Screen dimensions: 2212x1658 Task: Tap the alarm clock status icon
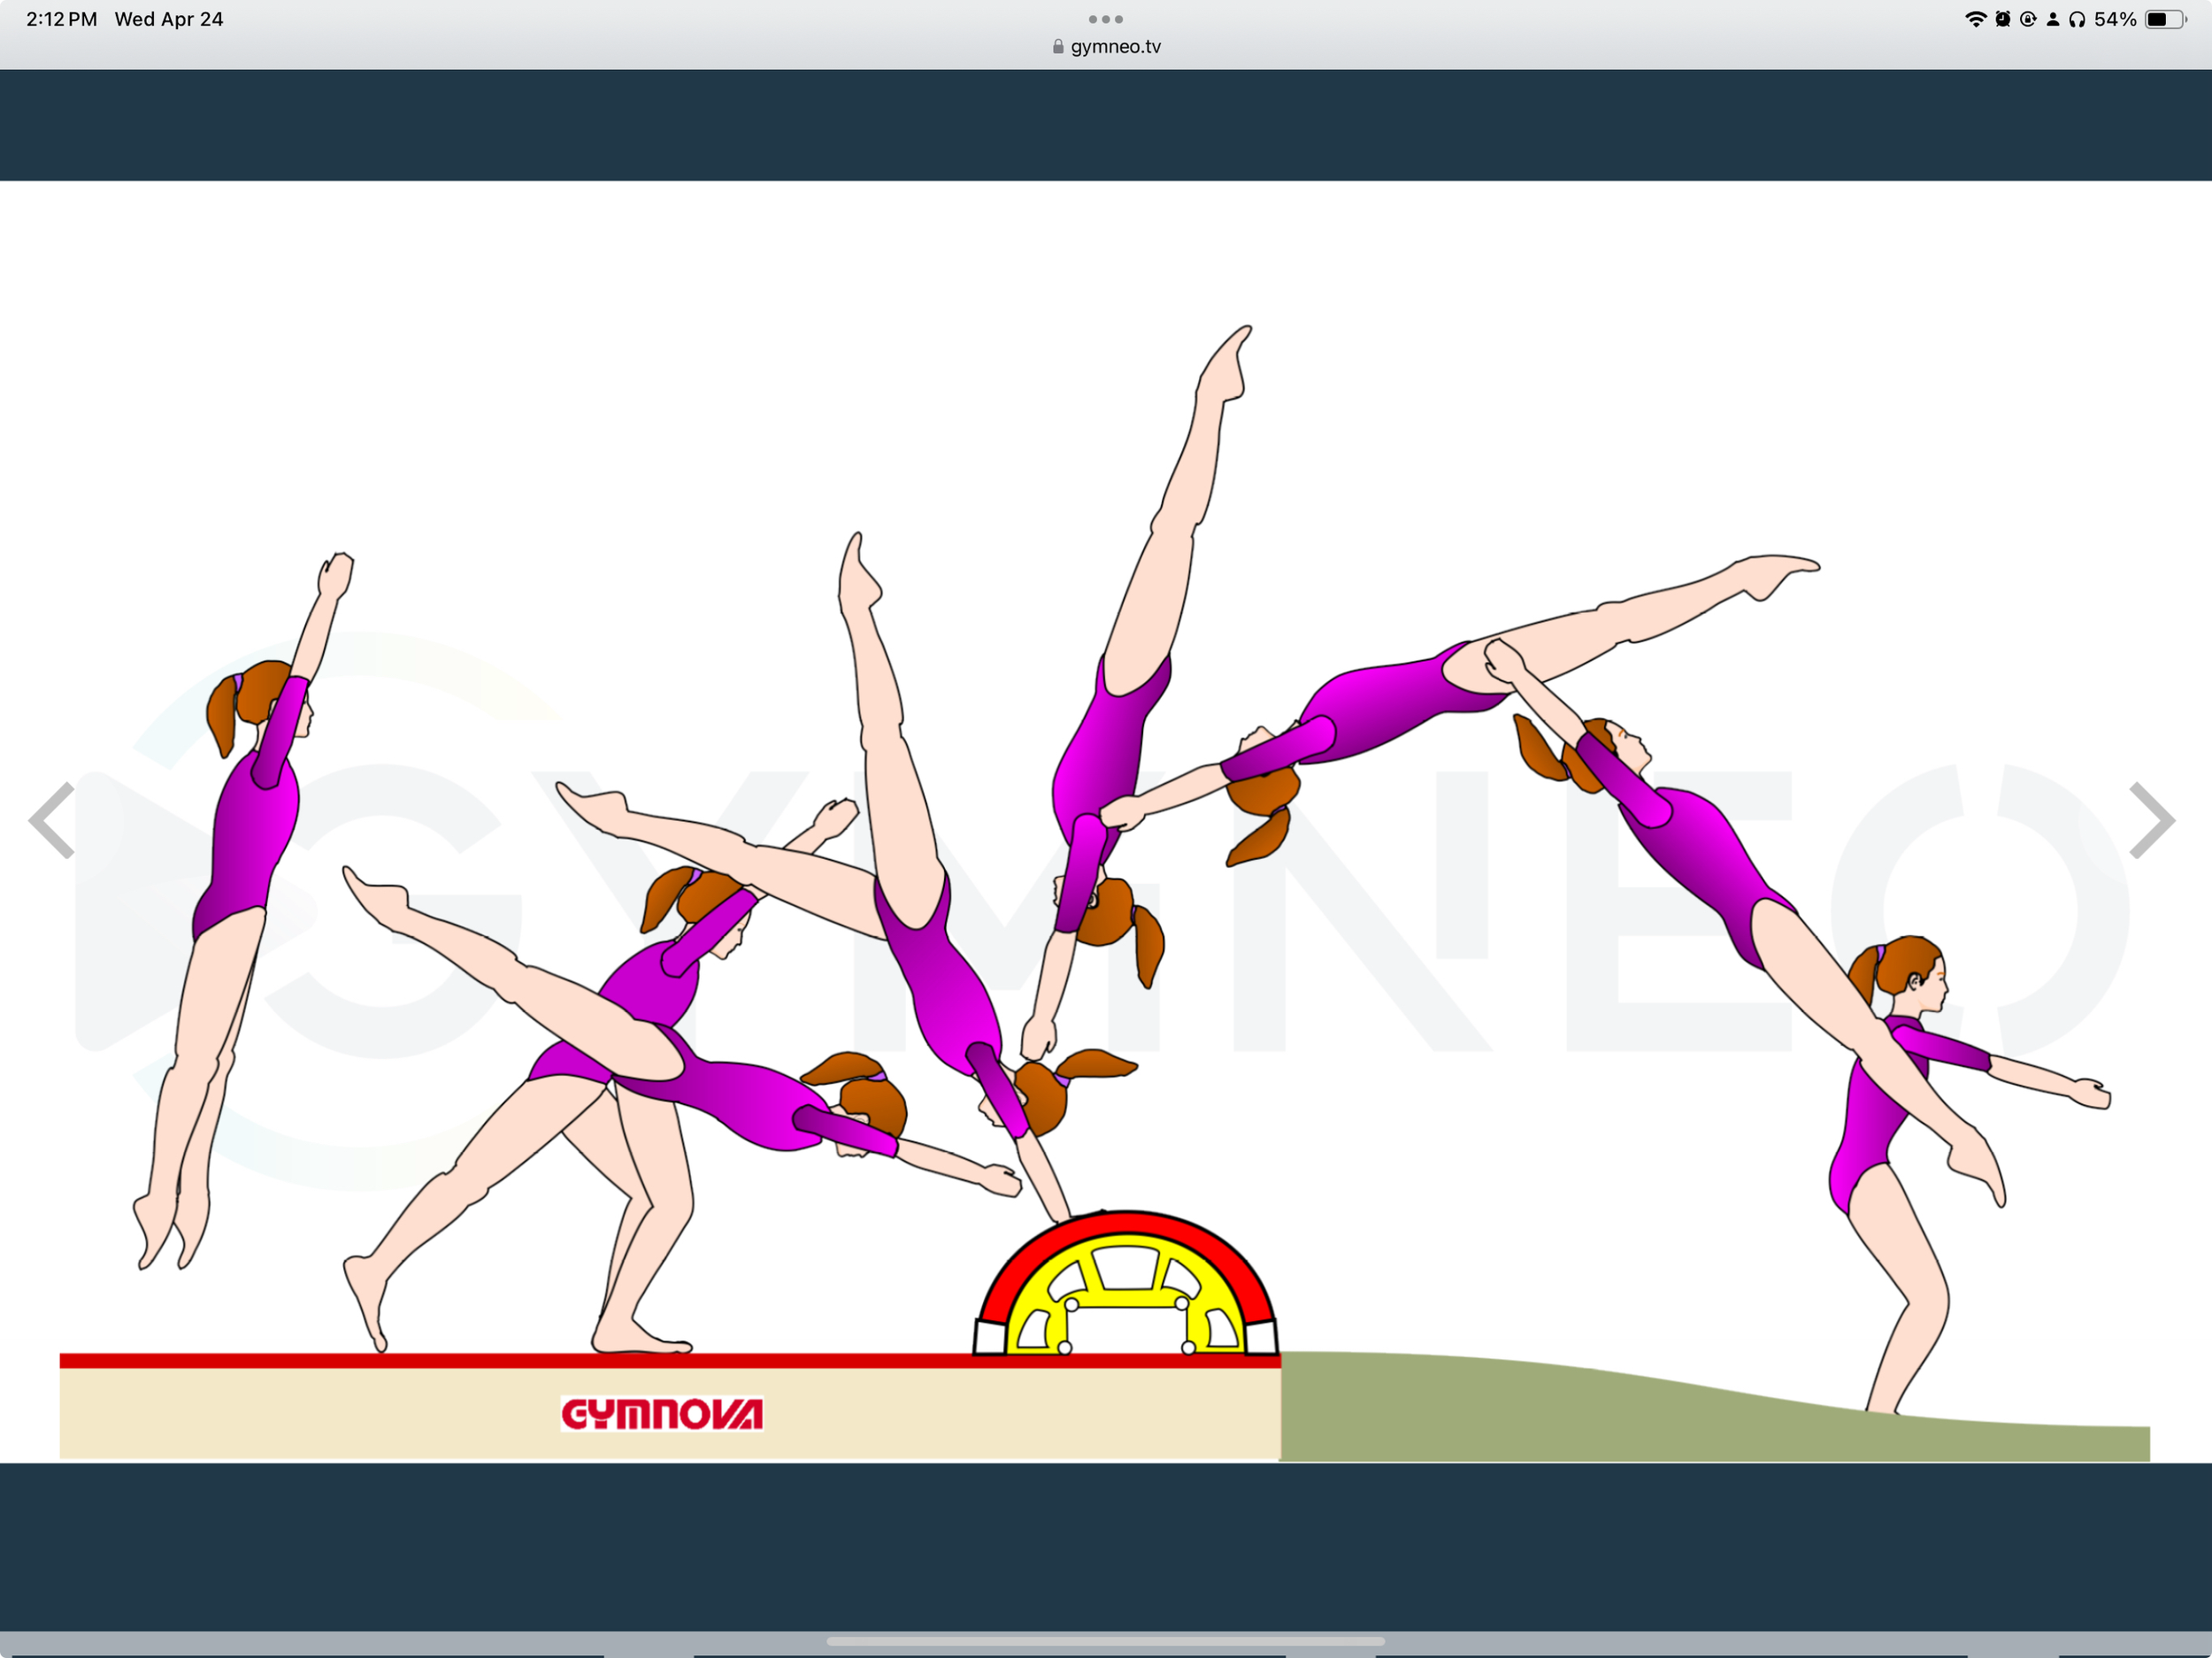pyautogui.click(x=2003, y=19)
